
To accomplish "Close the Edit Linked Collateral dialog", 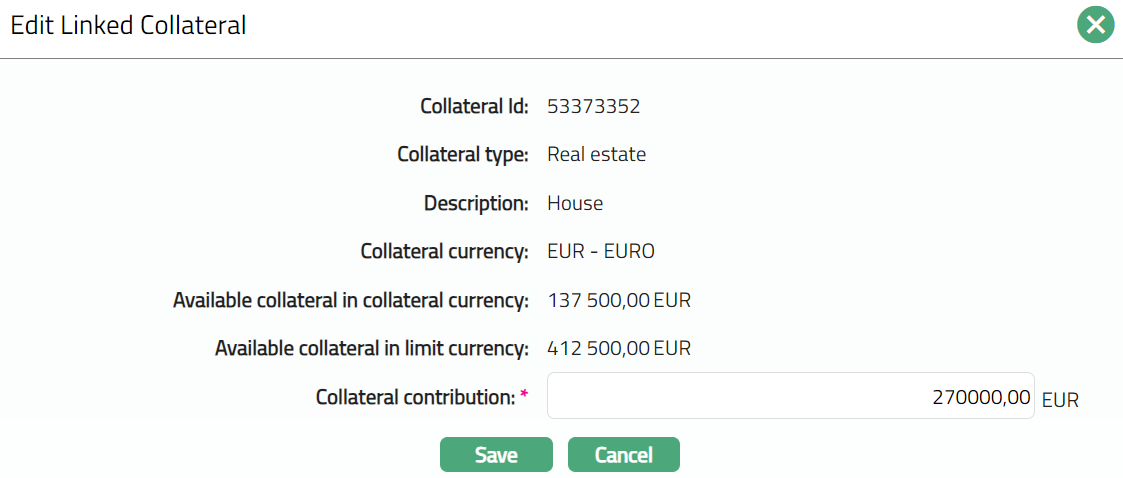I will pos(1095,25).
